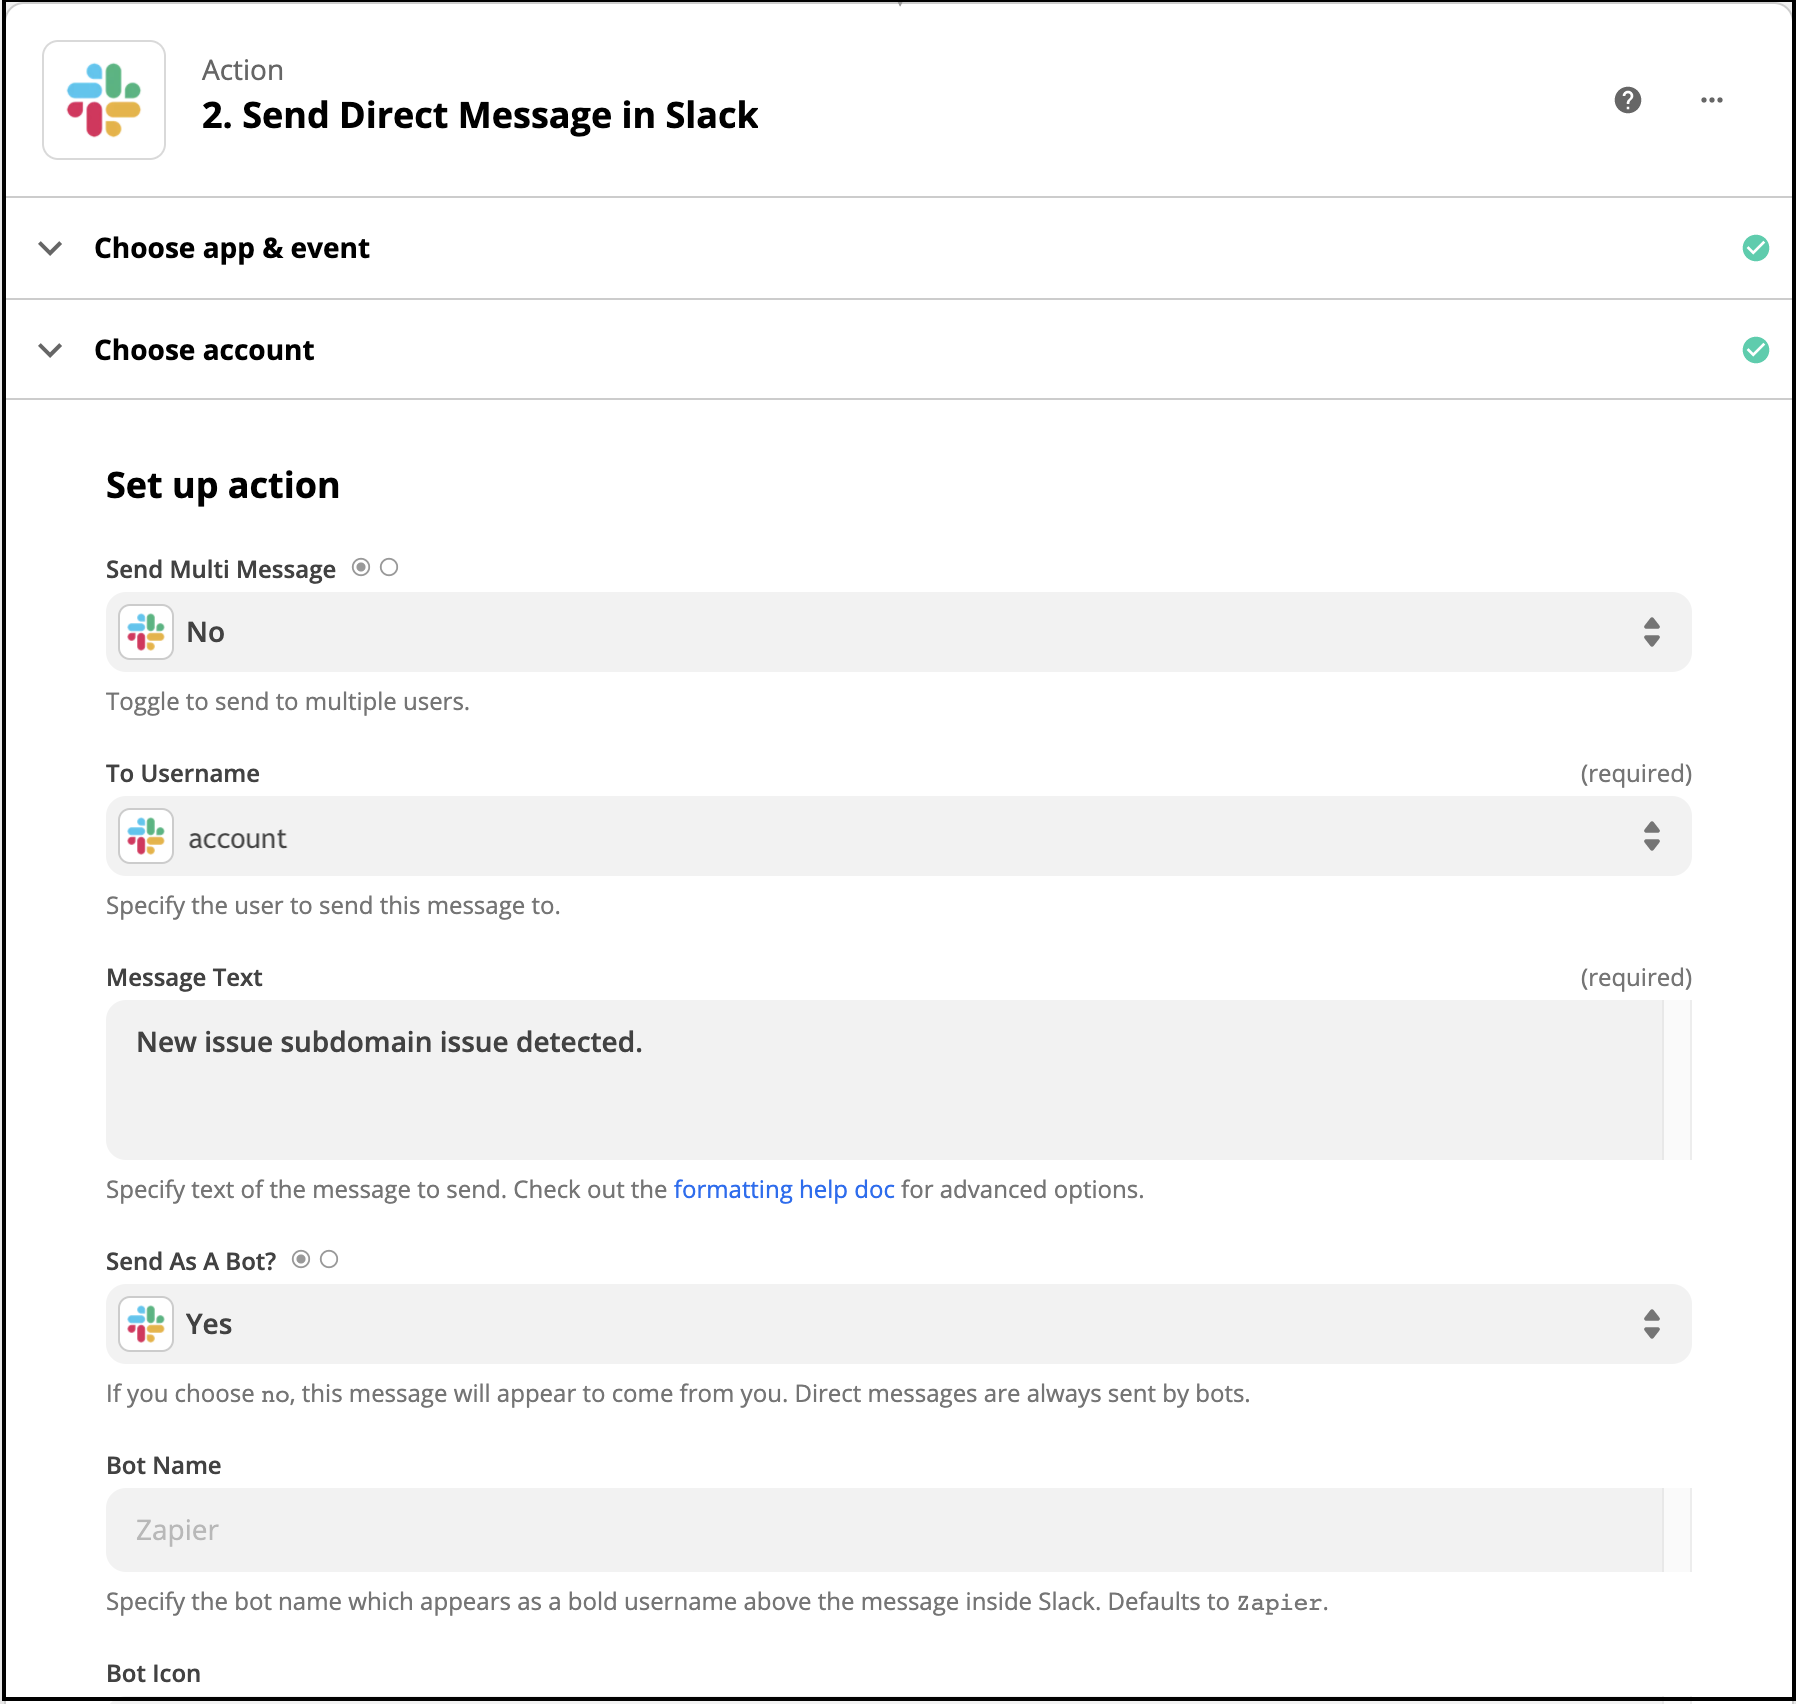Image resolution: width=1796 pixels, height=1704 pixels.
Task: Open the three-dot more options menu
Action: tap(1712, 100)
